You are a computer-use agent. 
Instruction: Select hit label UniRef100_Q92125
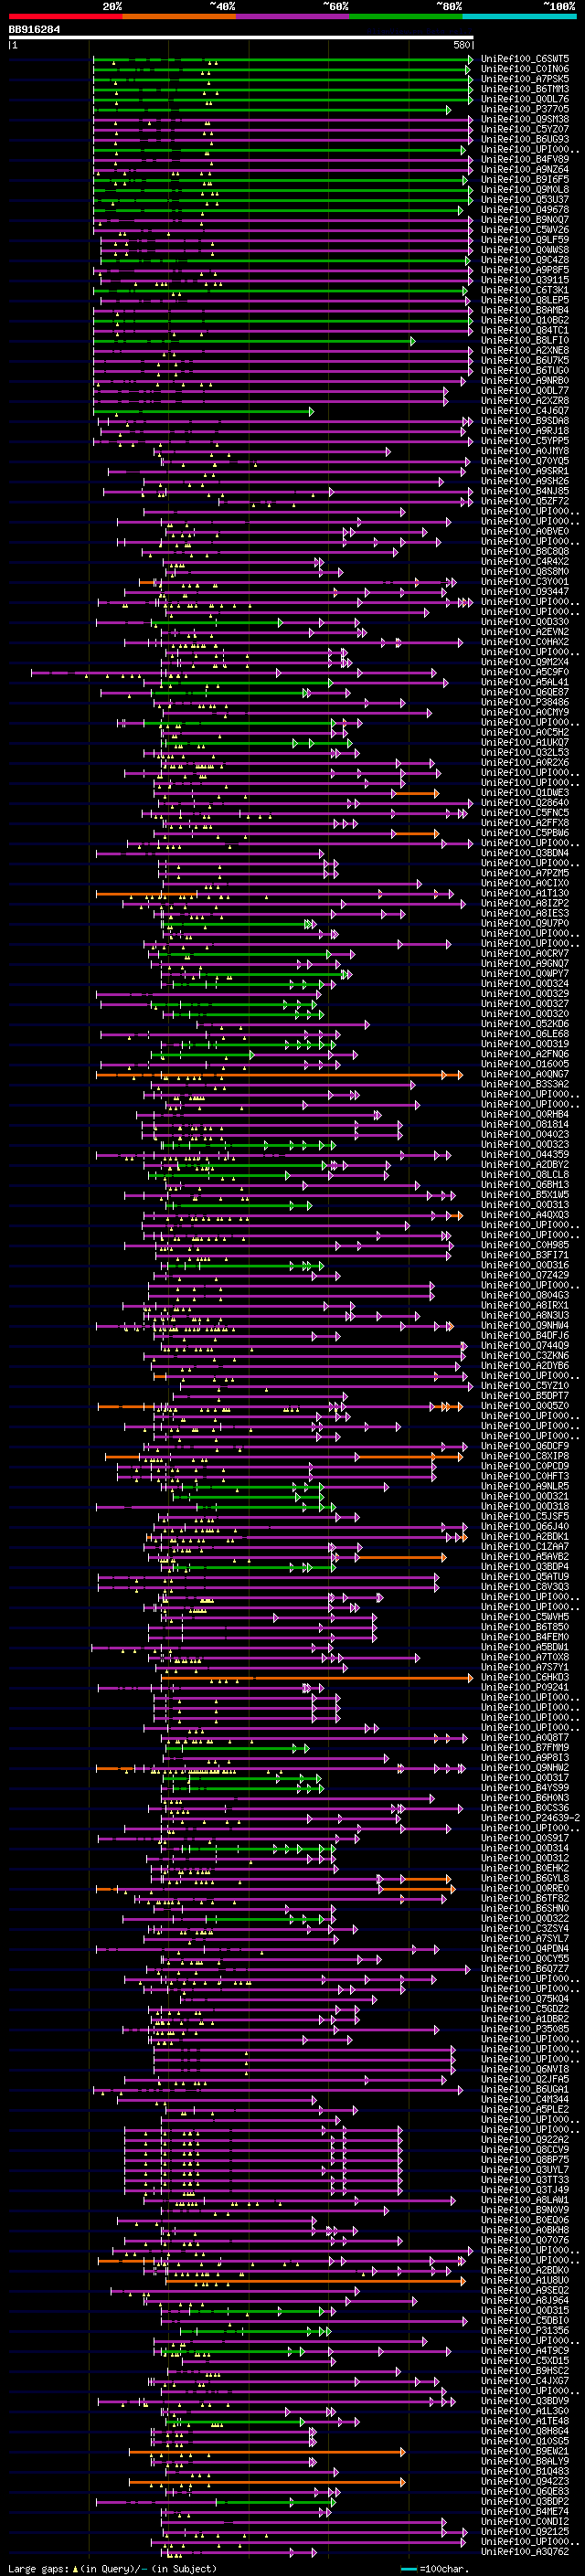tap(525, 2531)
